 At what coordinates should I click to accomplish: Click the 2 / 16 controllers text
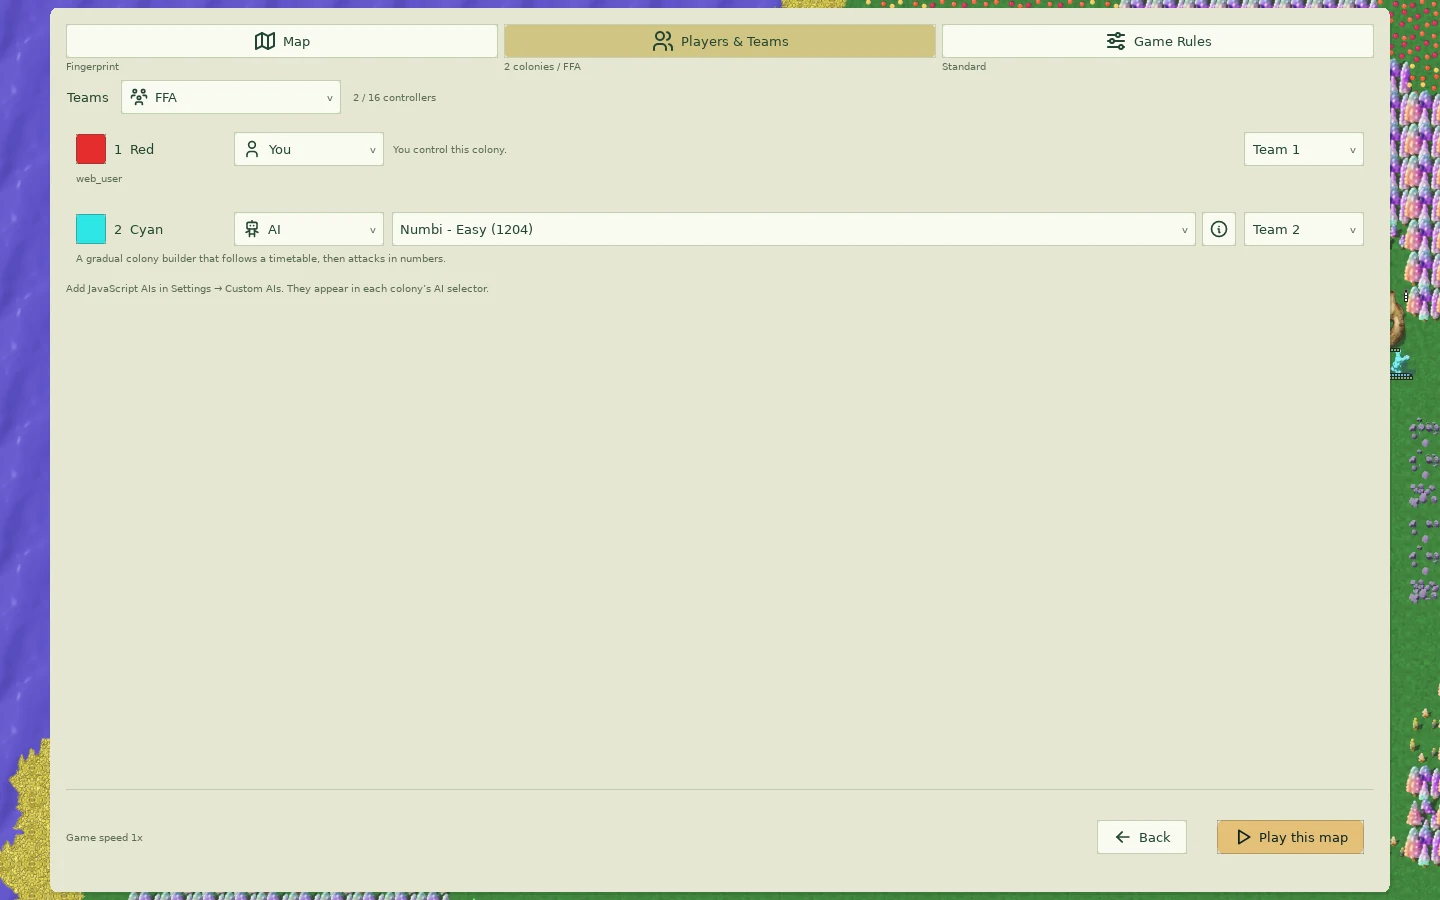pos(394,98)
